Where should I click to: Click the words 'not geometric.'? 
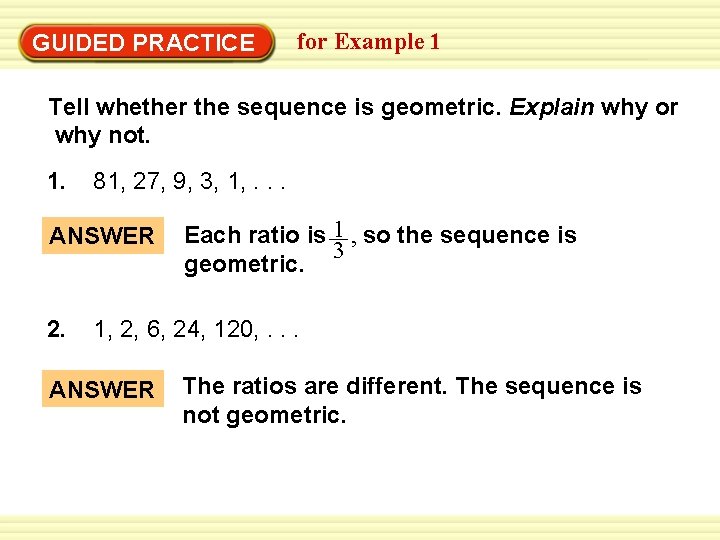click(x=264, y=416)
